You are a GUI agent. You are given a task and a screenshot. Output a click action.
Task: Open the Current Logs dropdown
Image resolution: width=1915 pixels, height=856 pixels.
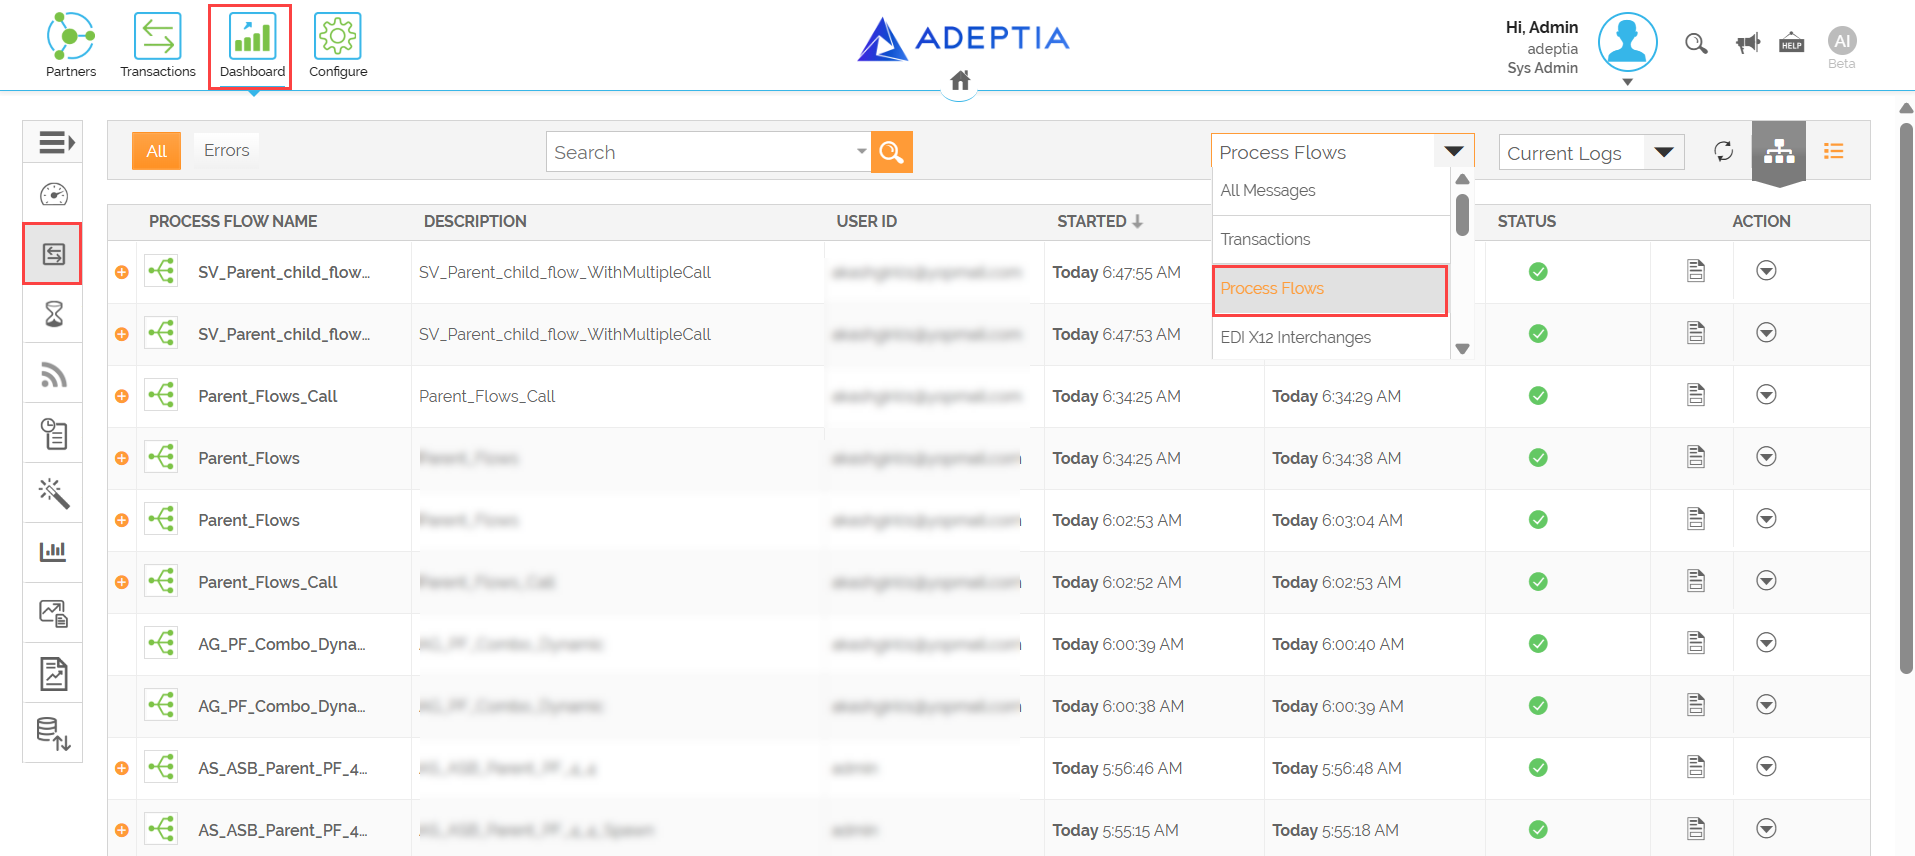1591,152
